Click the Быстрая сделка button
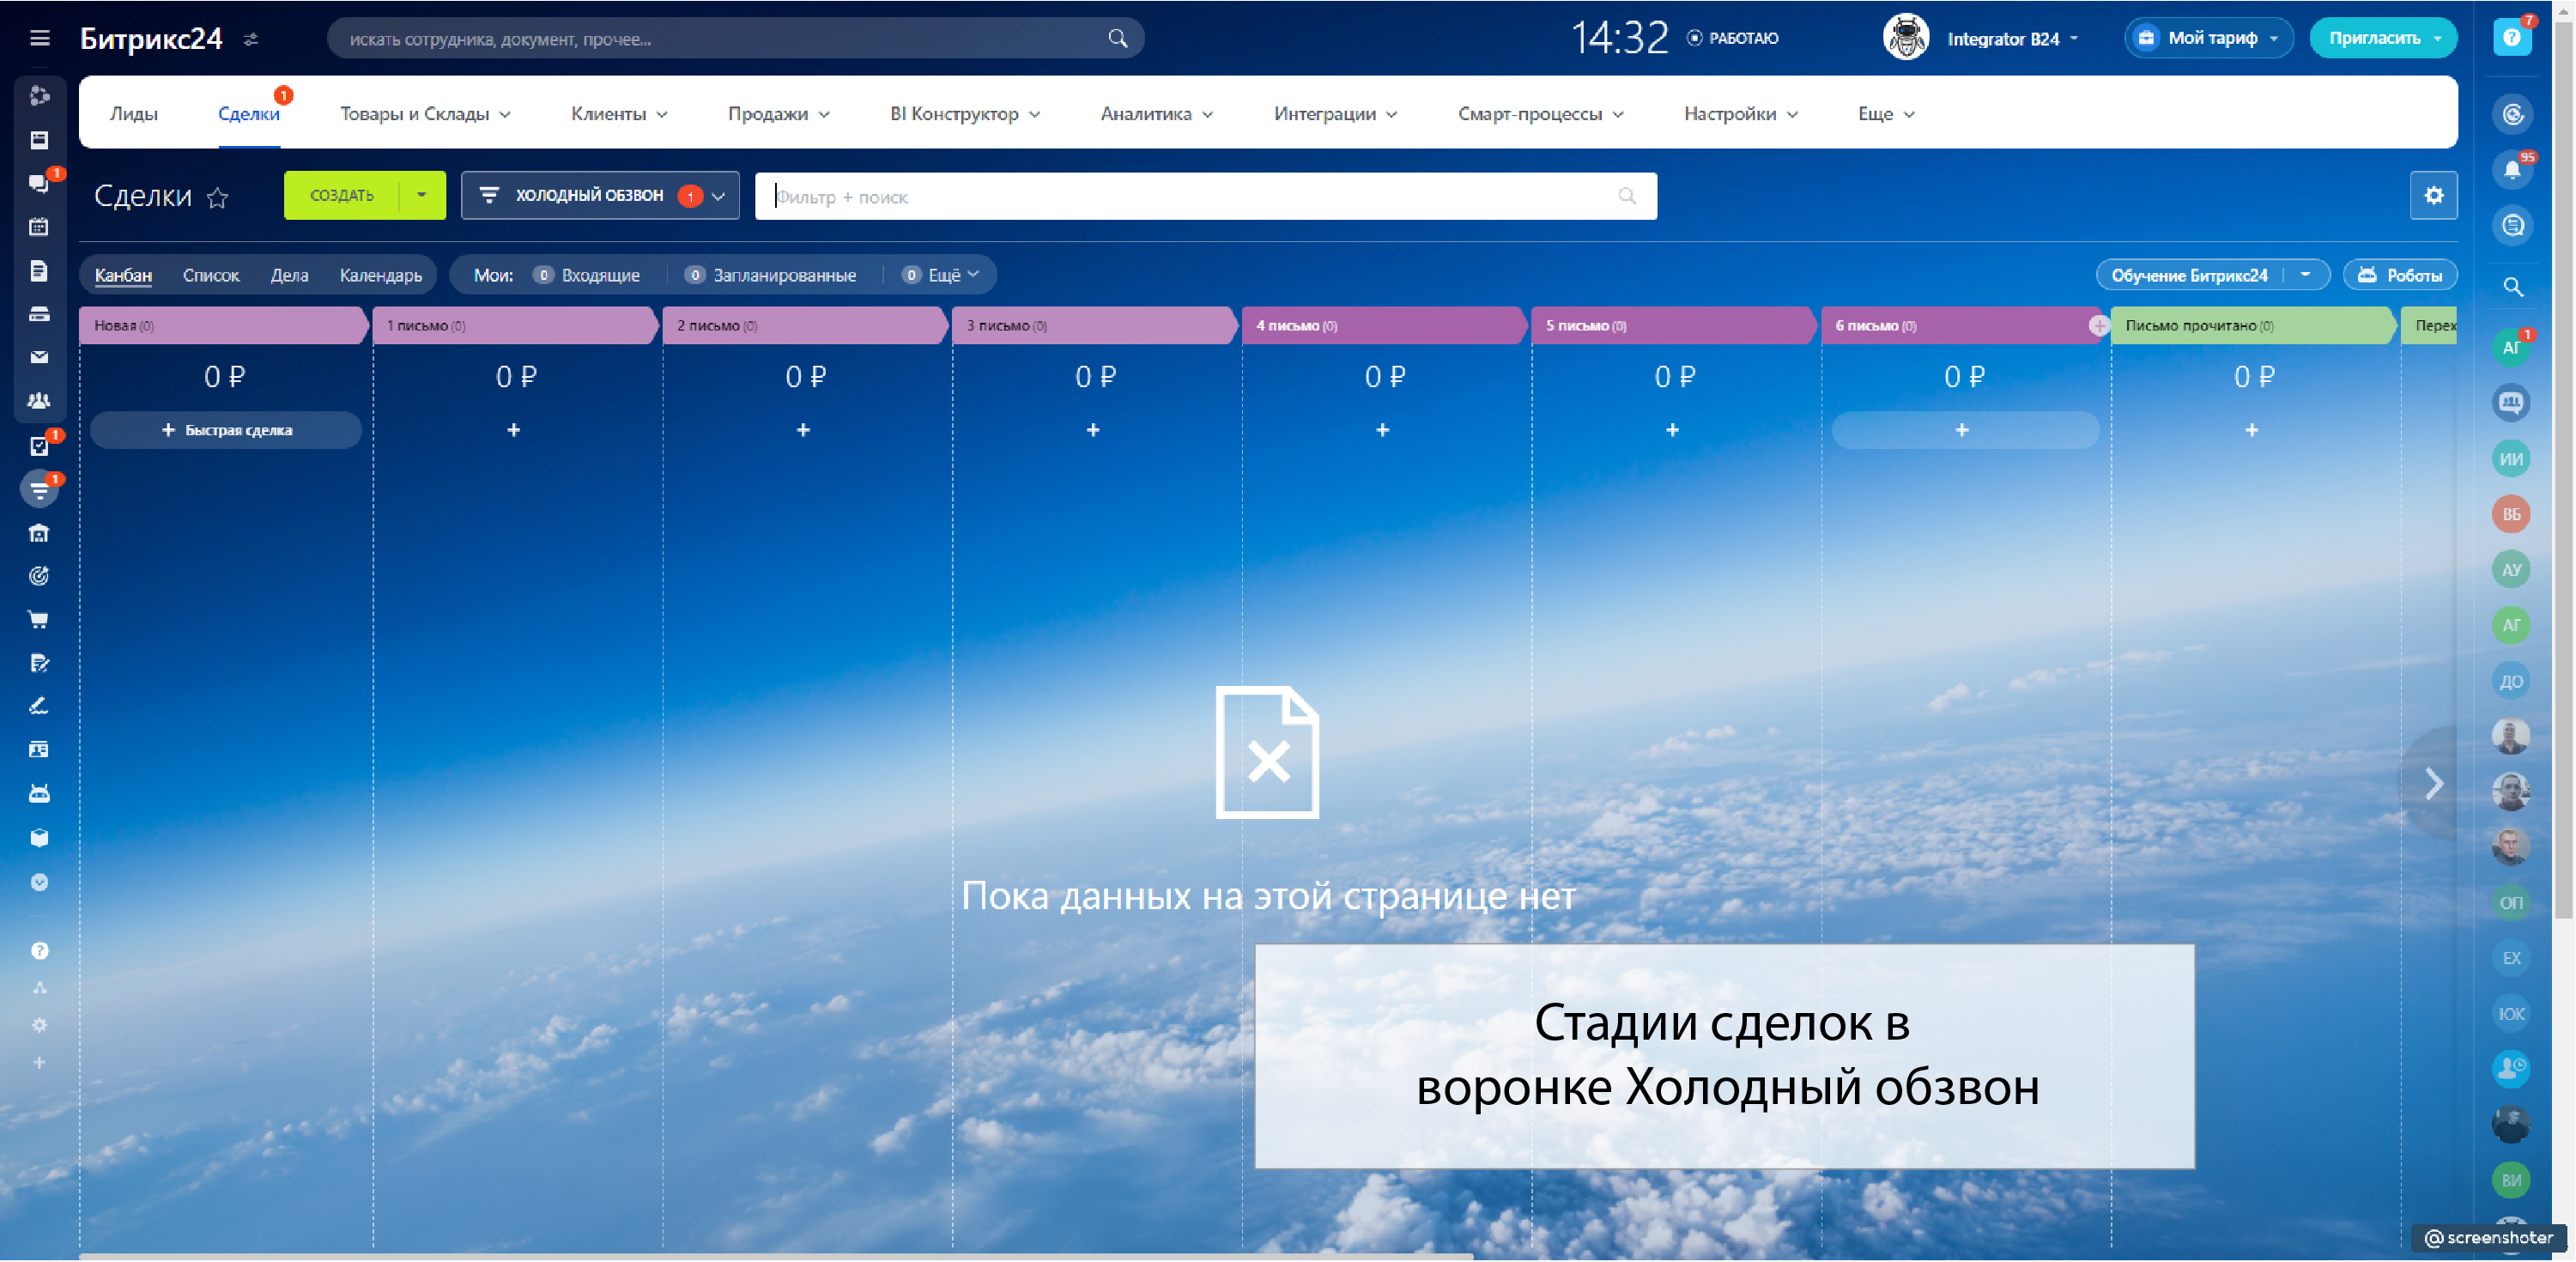 pos(226,430)
